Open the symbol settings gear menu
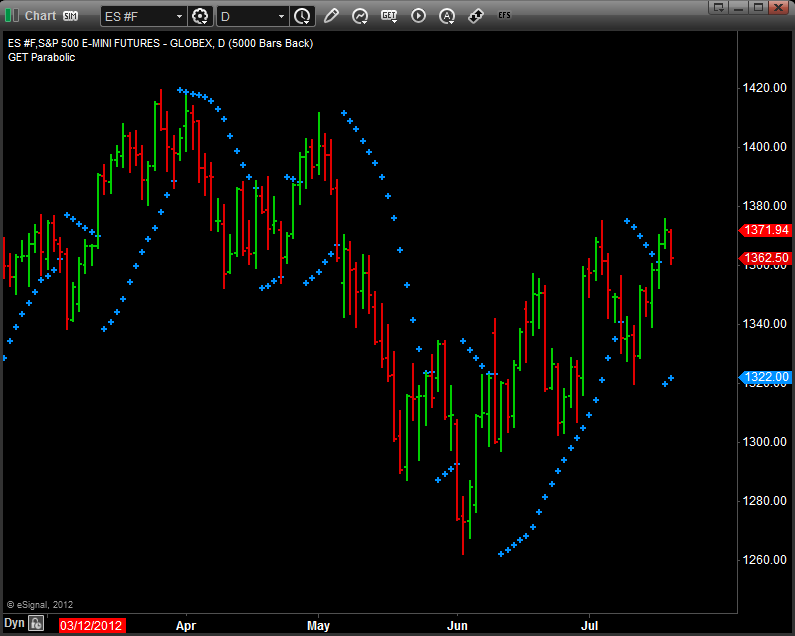Image resolution: width=795 pixels, height=636 pixels. 200,16
